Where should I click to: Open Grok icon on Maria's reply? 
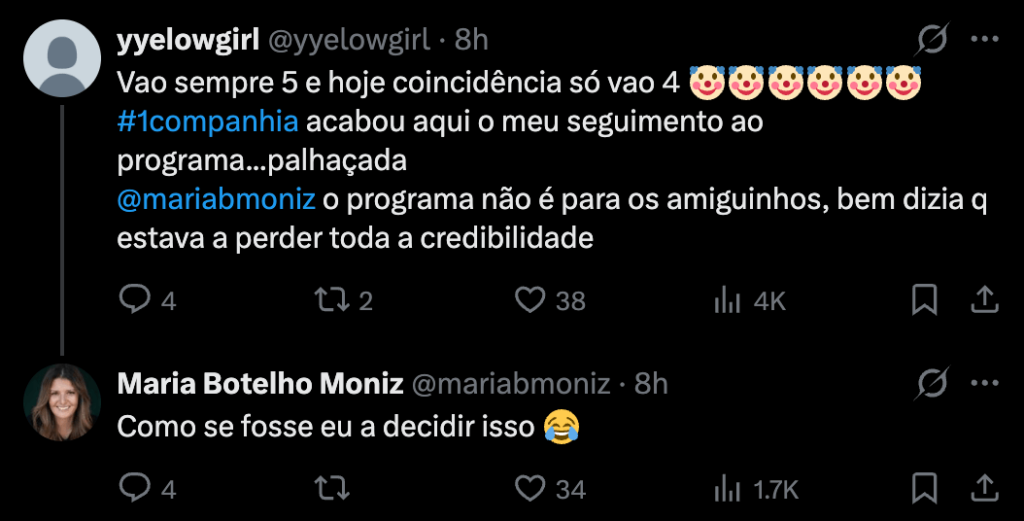point(932,383)
